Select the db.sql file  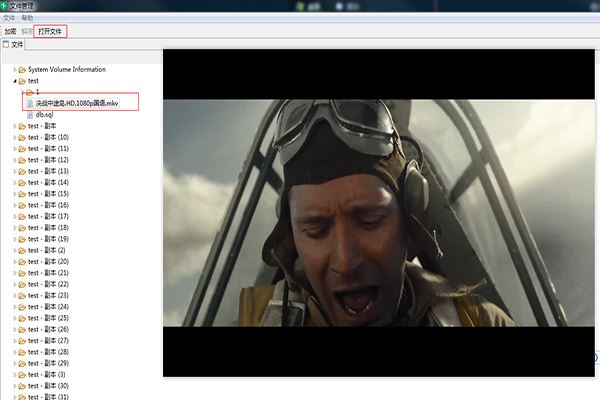point(44,115)
